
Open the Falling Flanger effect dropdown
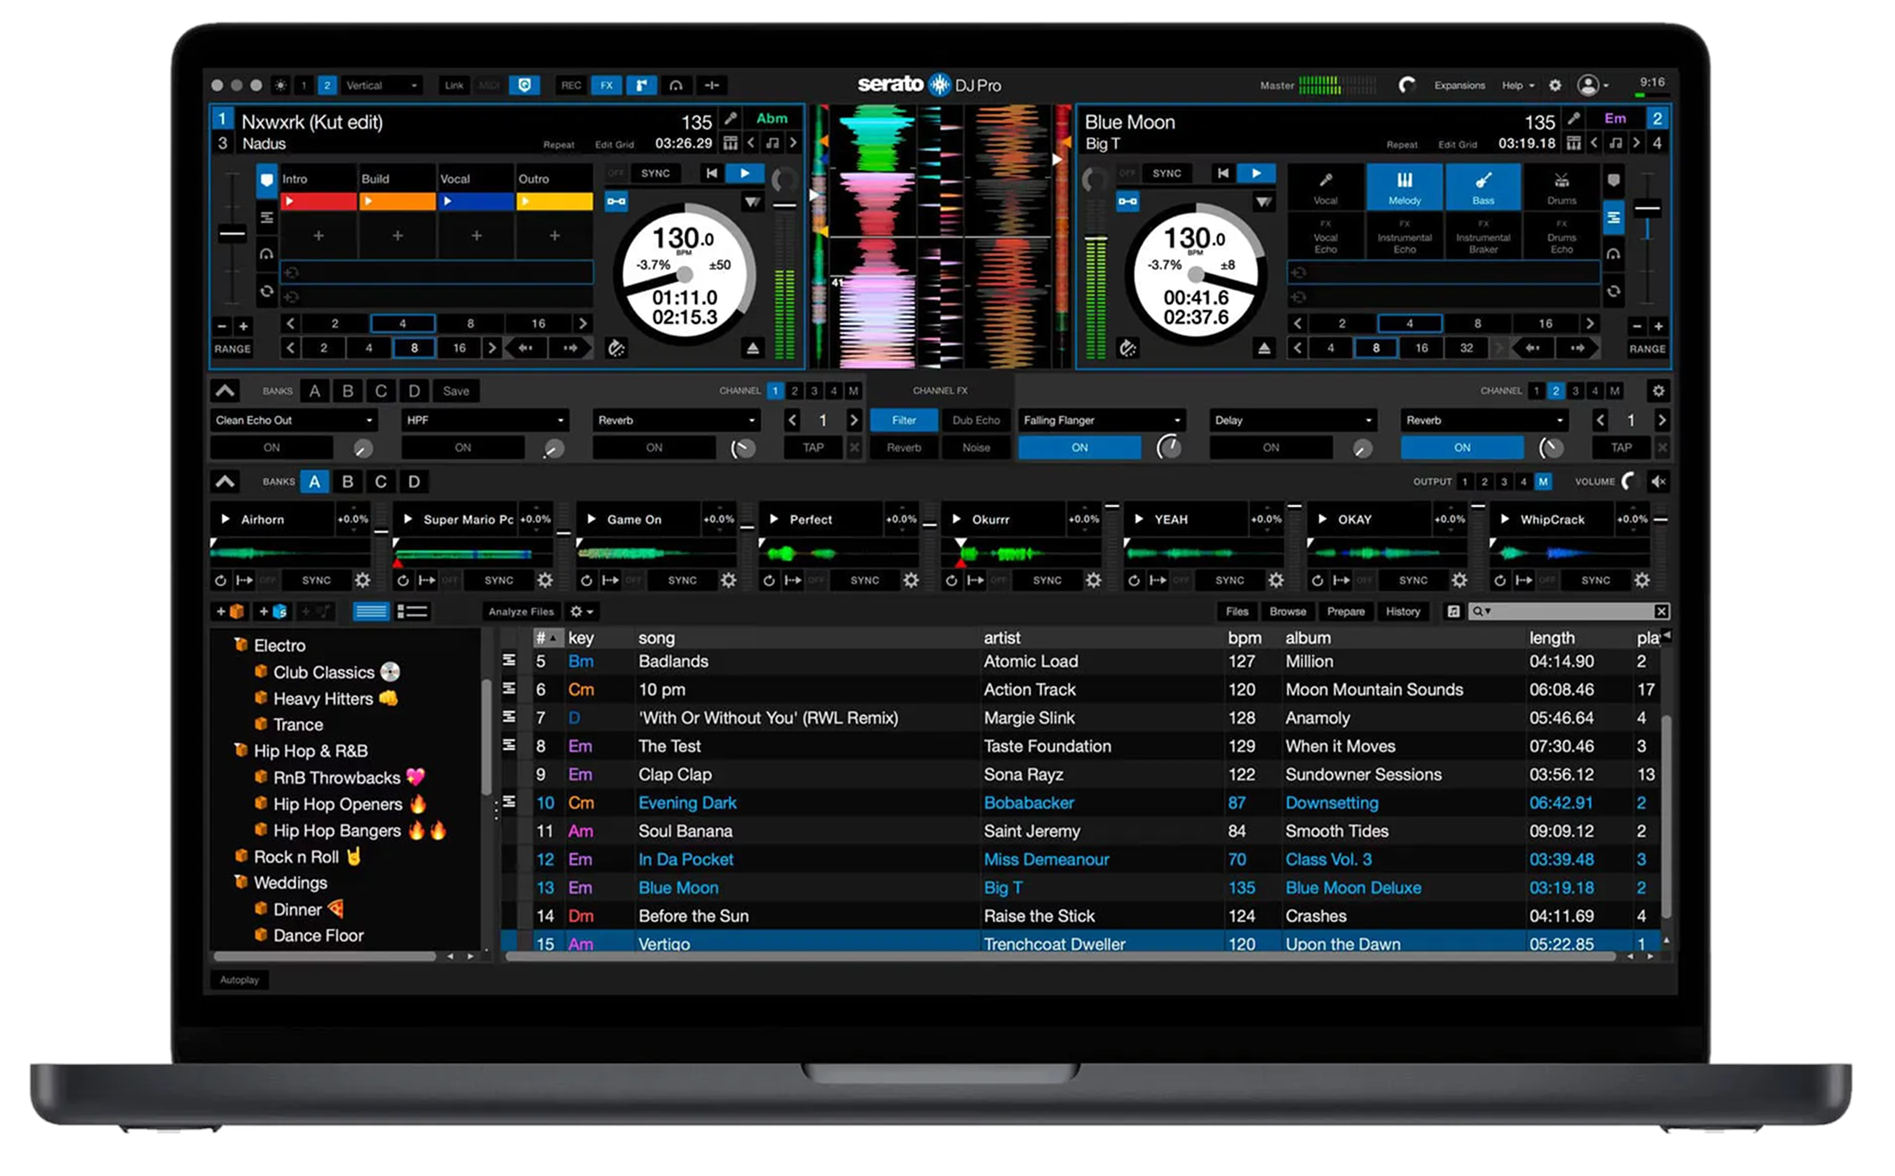click(x=1102, y=420)
